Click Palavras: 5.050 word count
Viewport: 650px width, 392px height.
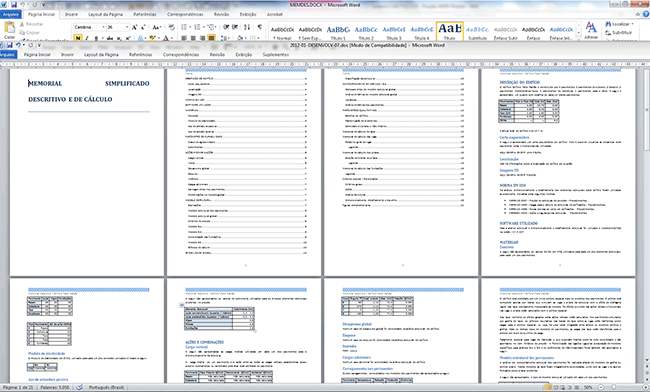coord(55,387)
